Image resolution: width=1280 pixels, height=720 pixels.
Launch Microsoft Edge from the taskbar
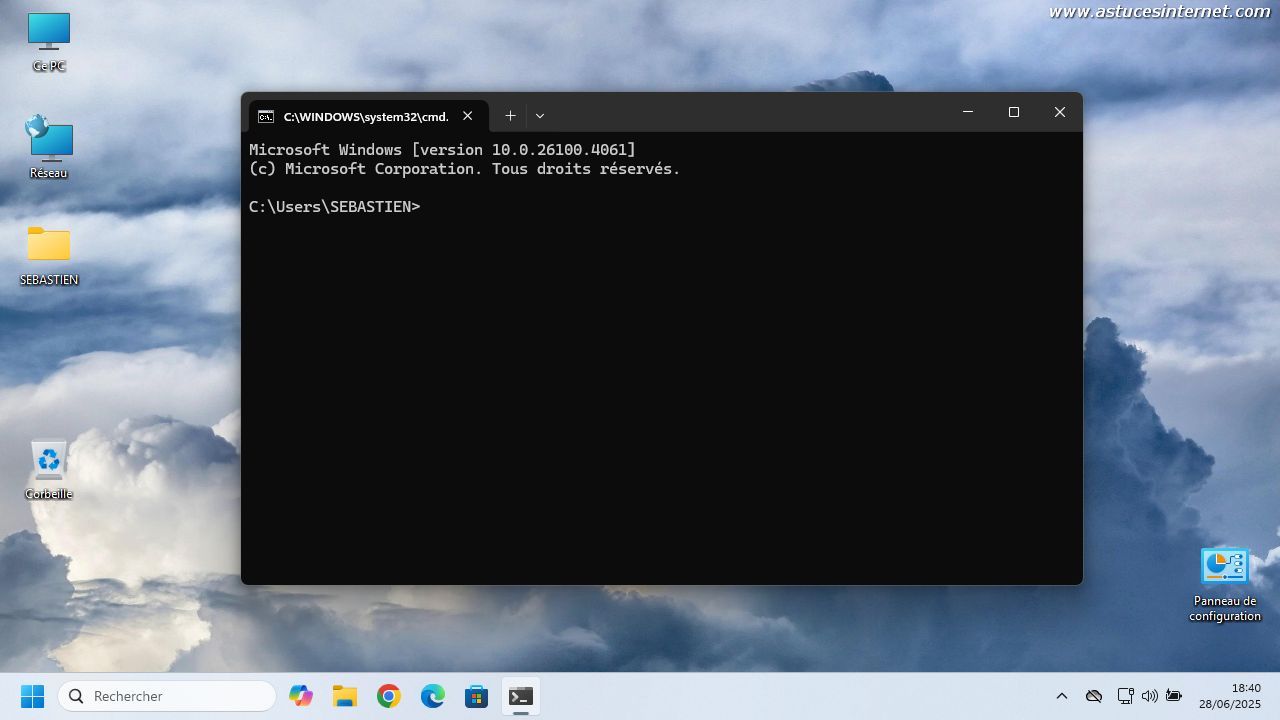[433, 696]
